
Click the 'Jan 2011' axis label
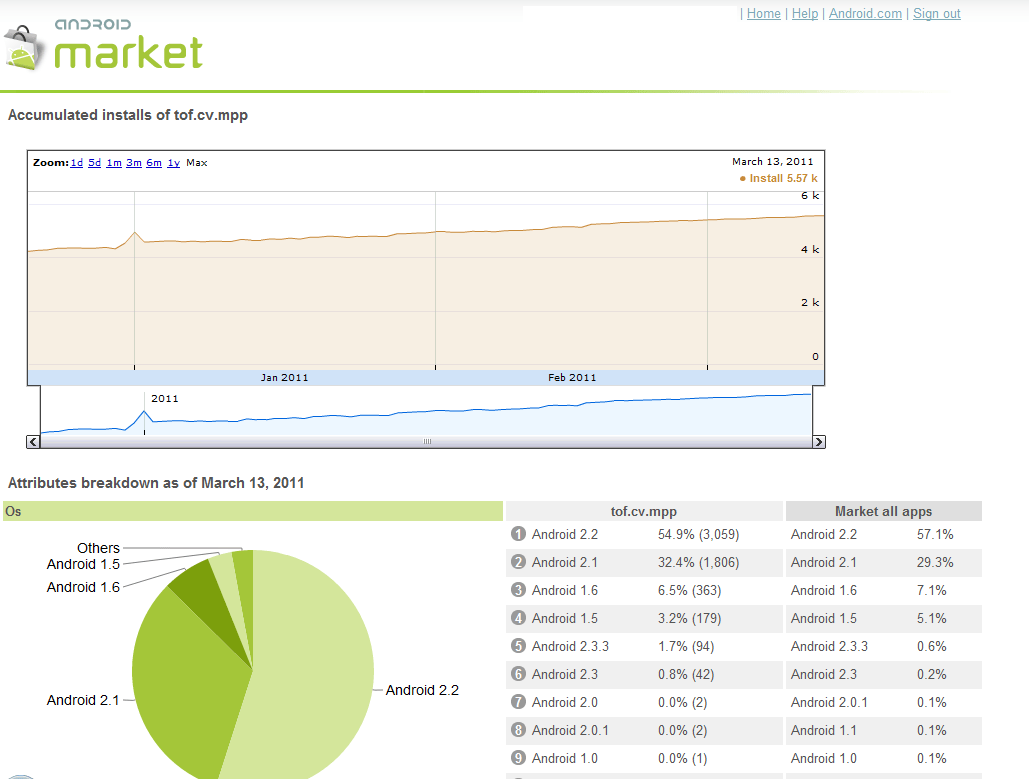(x=284, y=377)
